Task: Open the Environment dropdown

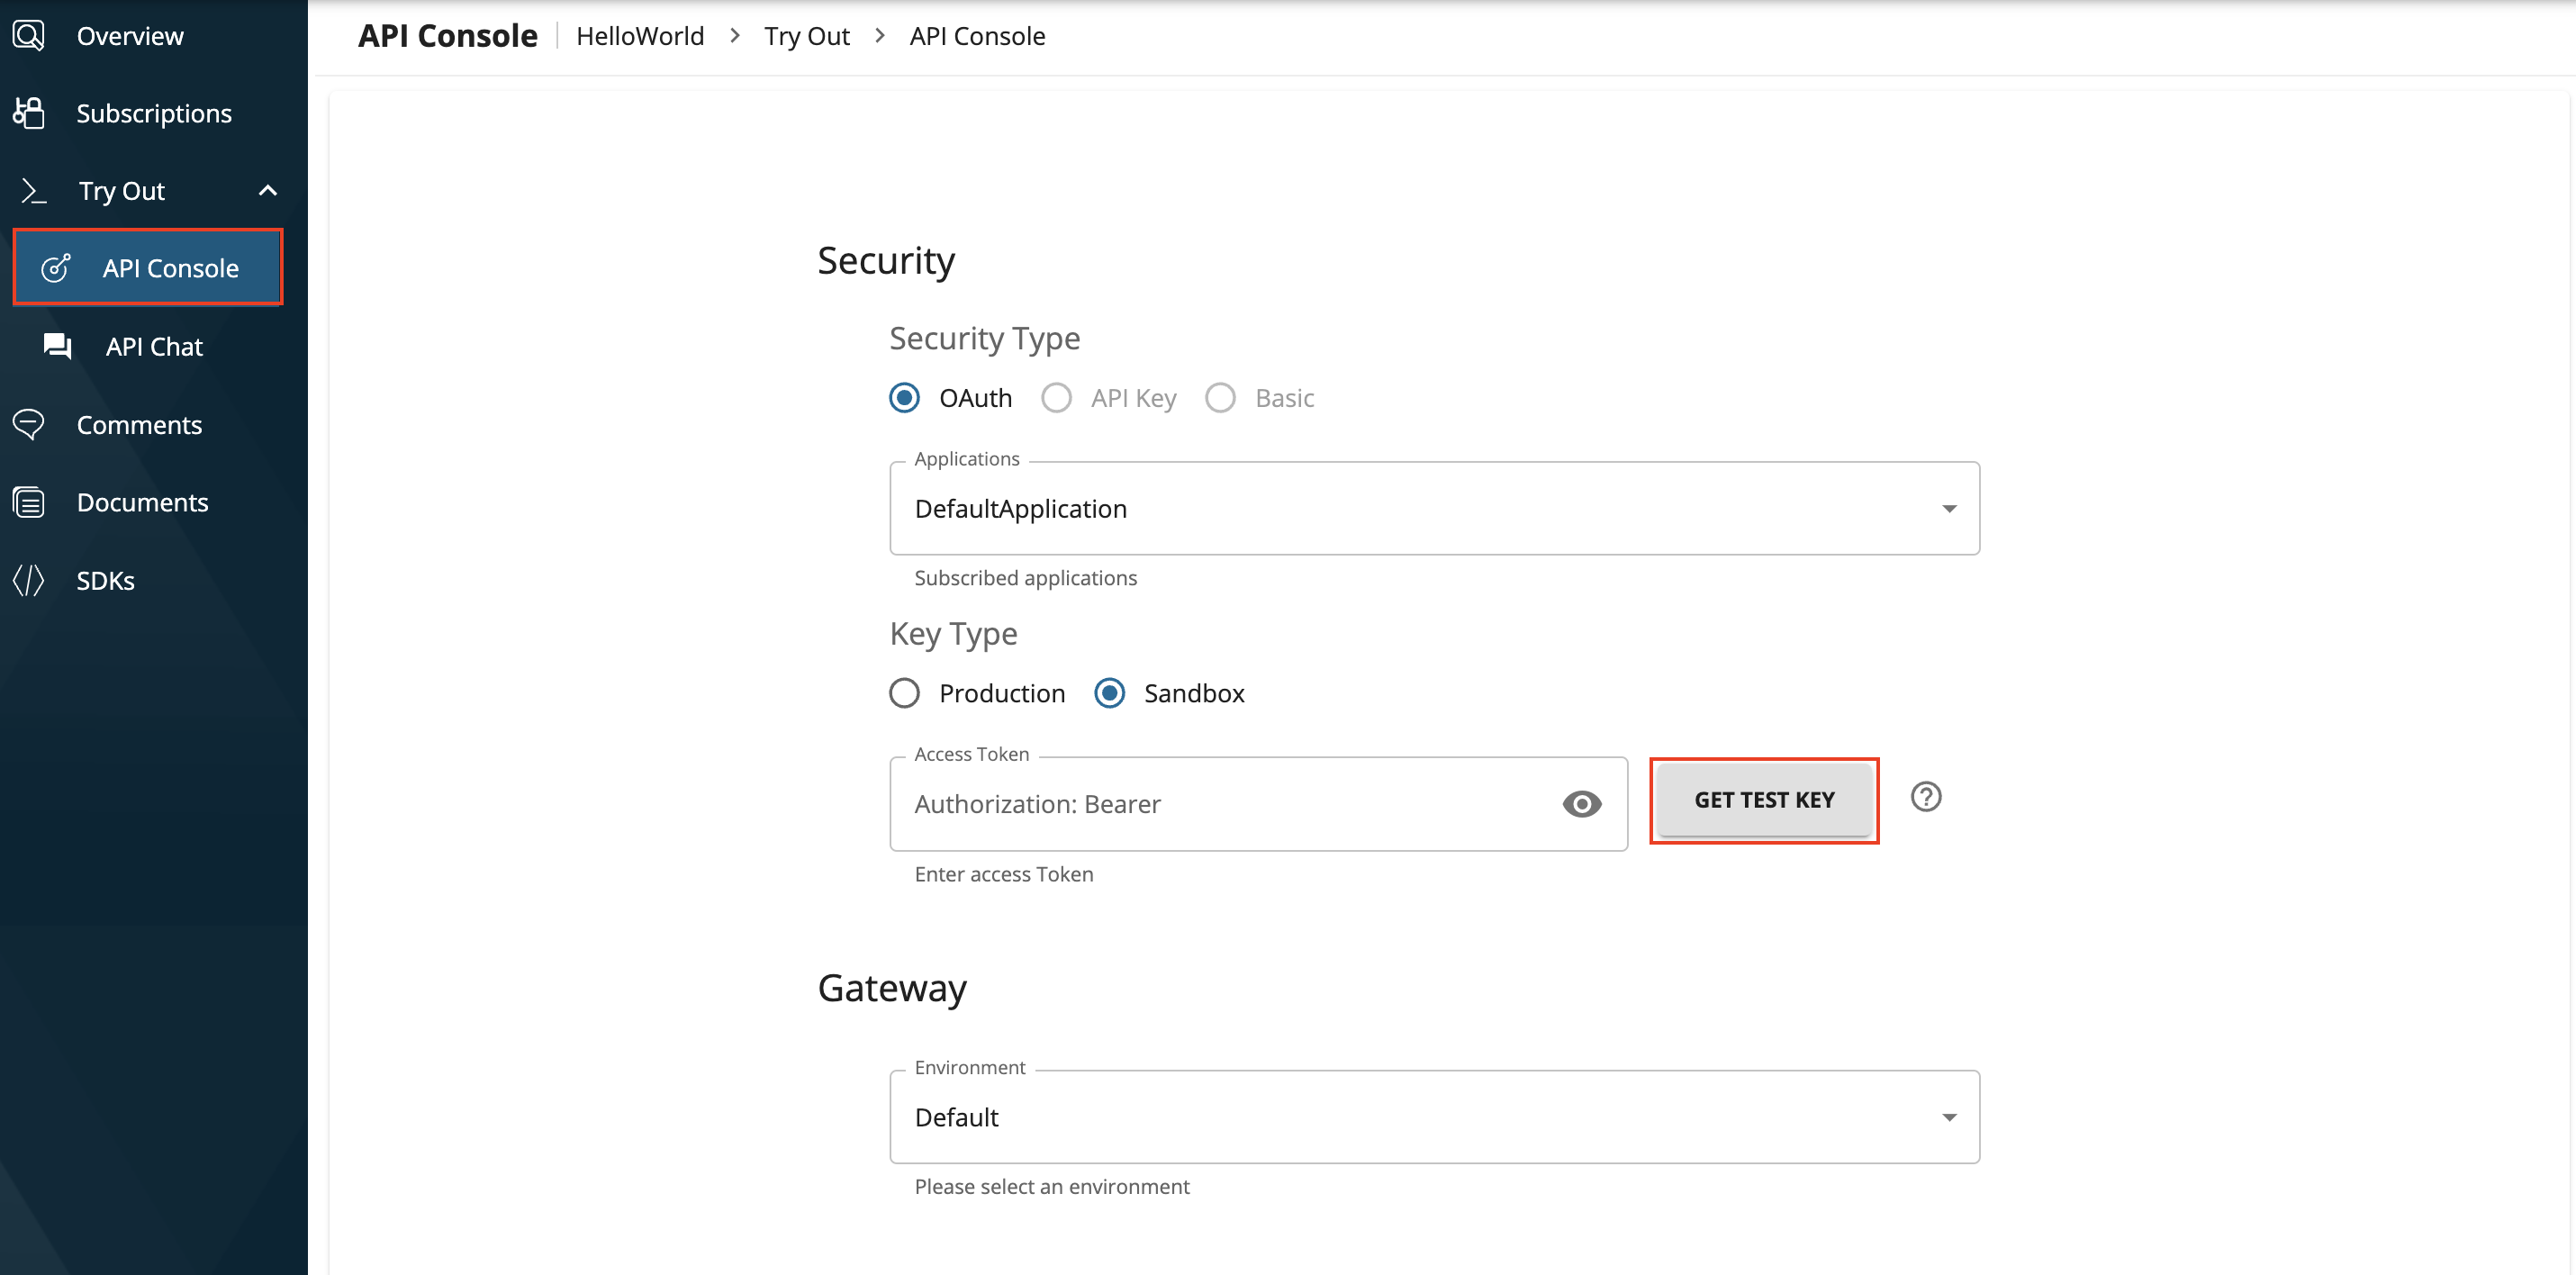Action: (1433, 1117)
